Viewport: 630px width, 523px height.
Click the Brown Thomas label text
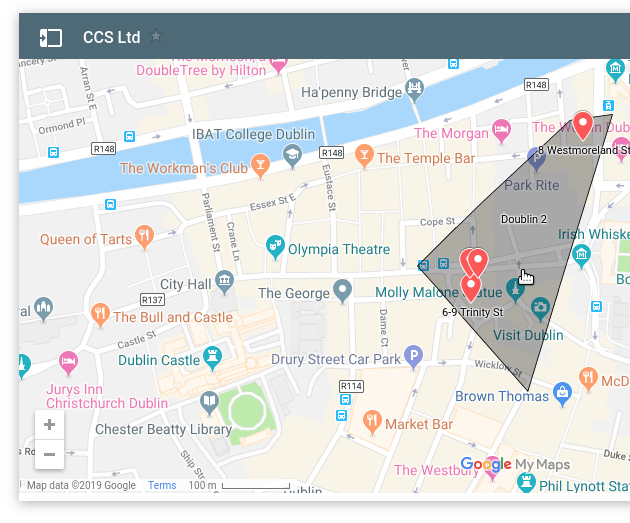click(502, 396)
